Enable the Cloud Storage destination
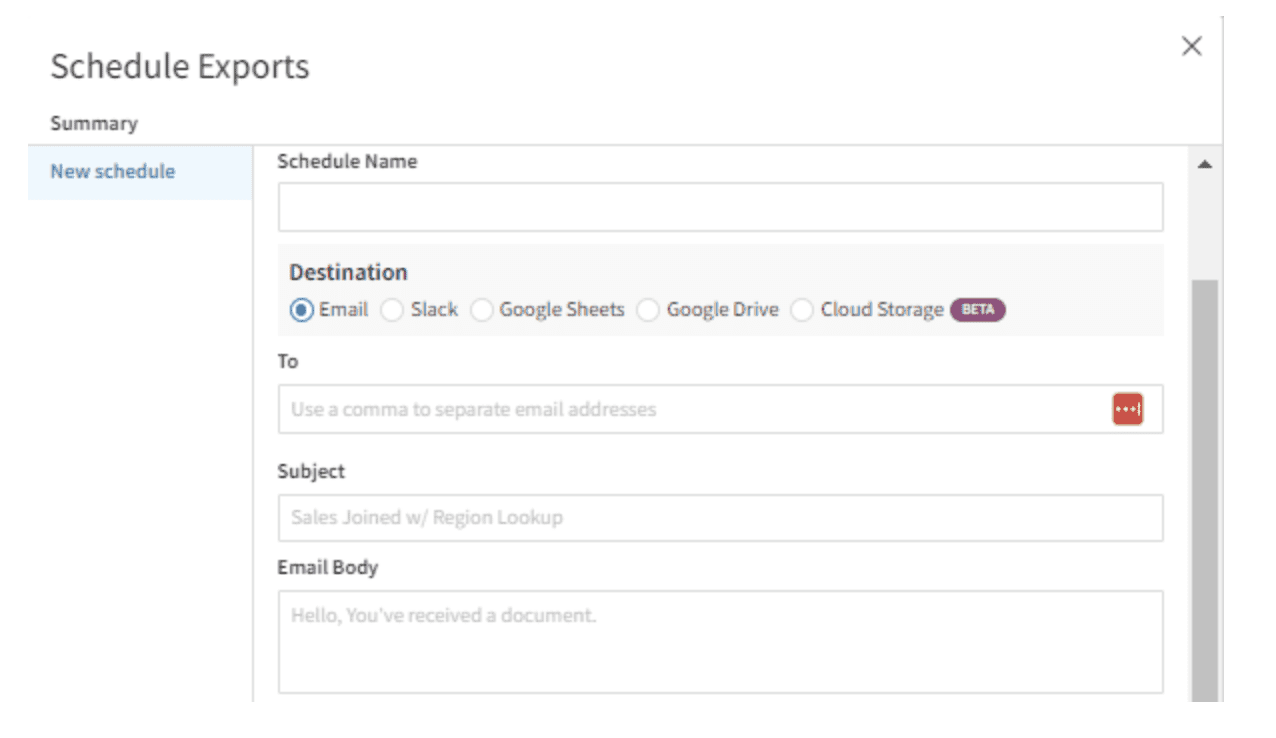1276x738 pixels. [x=801, y=310]
